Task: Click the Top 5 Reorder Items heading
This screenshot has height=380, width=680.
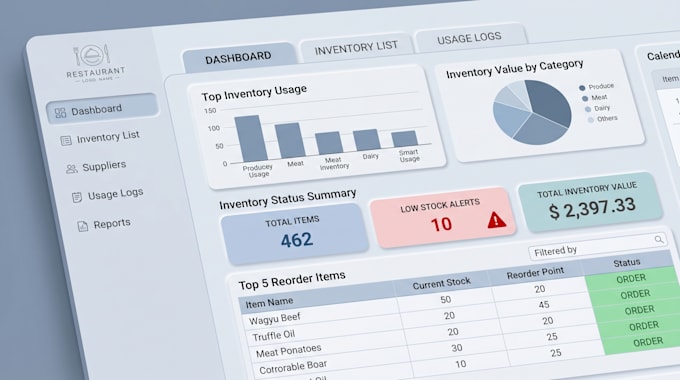Action: tap(292, 280)
